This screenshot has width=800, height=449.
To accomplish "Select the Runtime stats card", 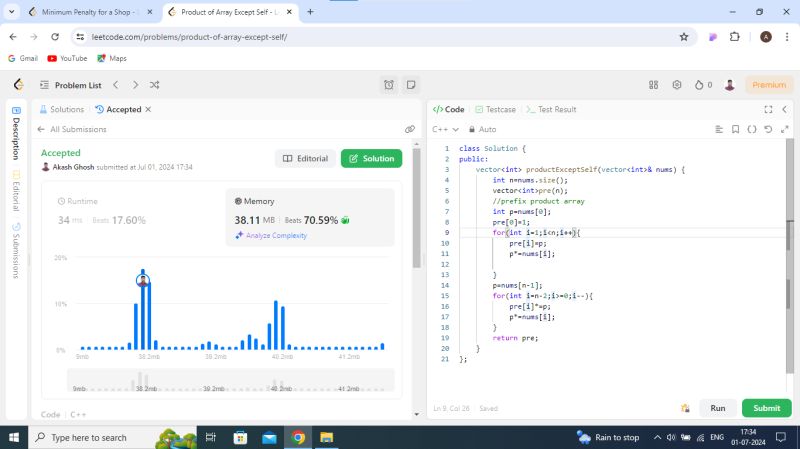I will [135, 217].
